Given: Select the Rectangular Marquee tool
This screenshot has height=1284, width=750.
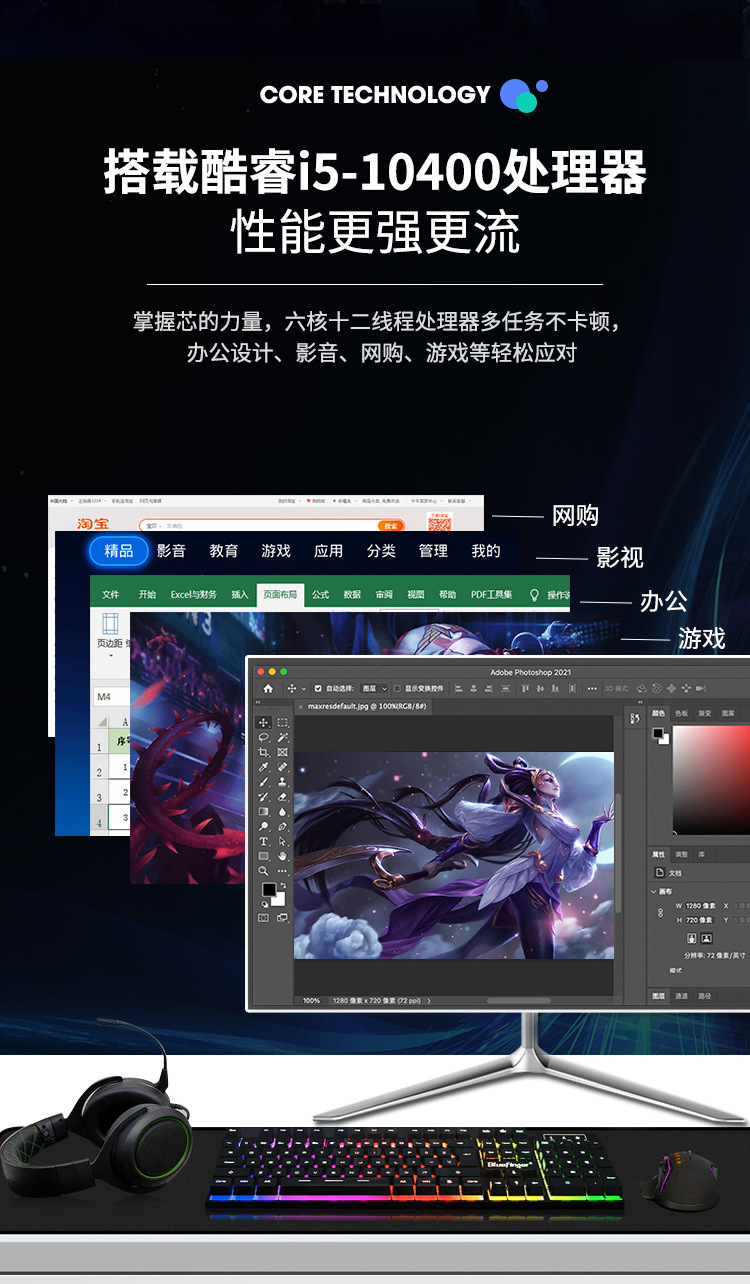Looking at the screenshot, I should [x=282, y=722].
